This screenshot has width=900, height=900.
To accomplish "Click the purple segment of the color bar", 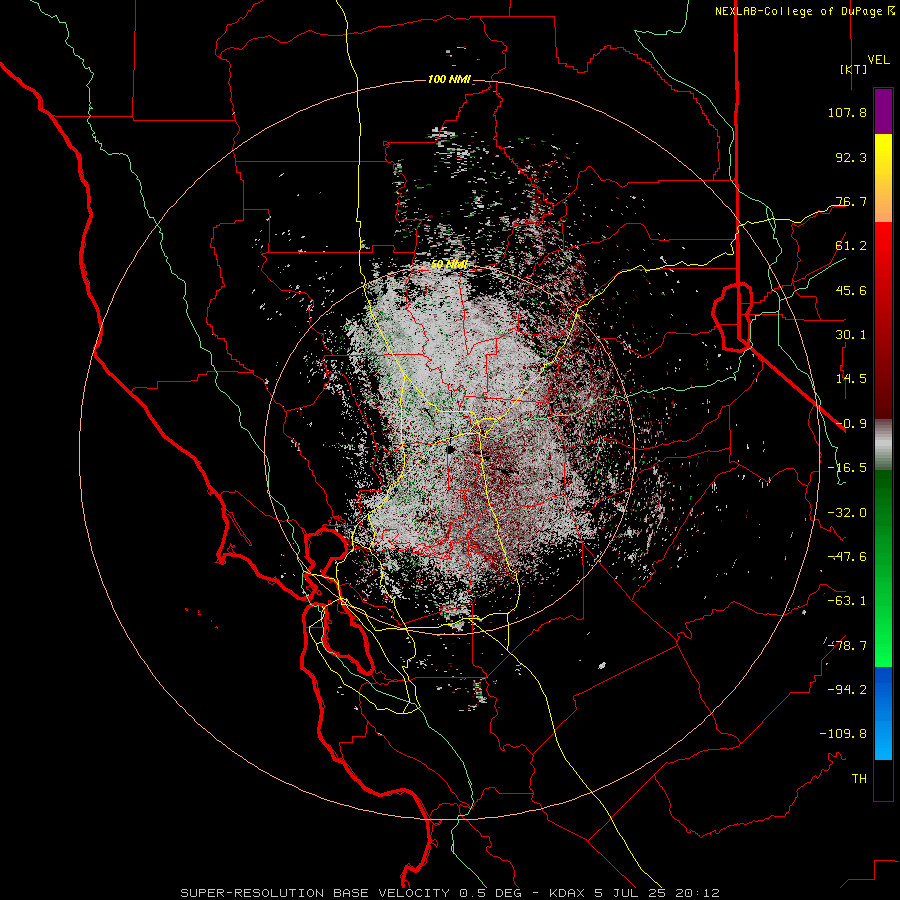I will click(x=883, y=111).
